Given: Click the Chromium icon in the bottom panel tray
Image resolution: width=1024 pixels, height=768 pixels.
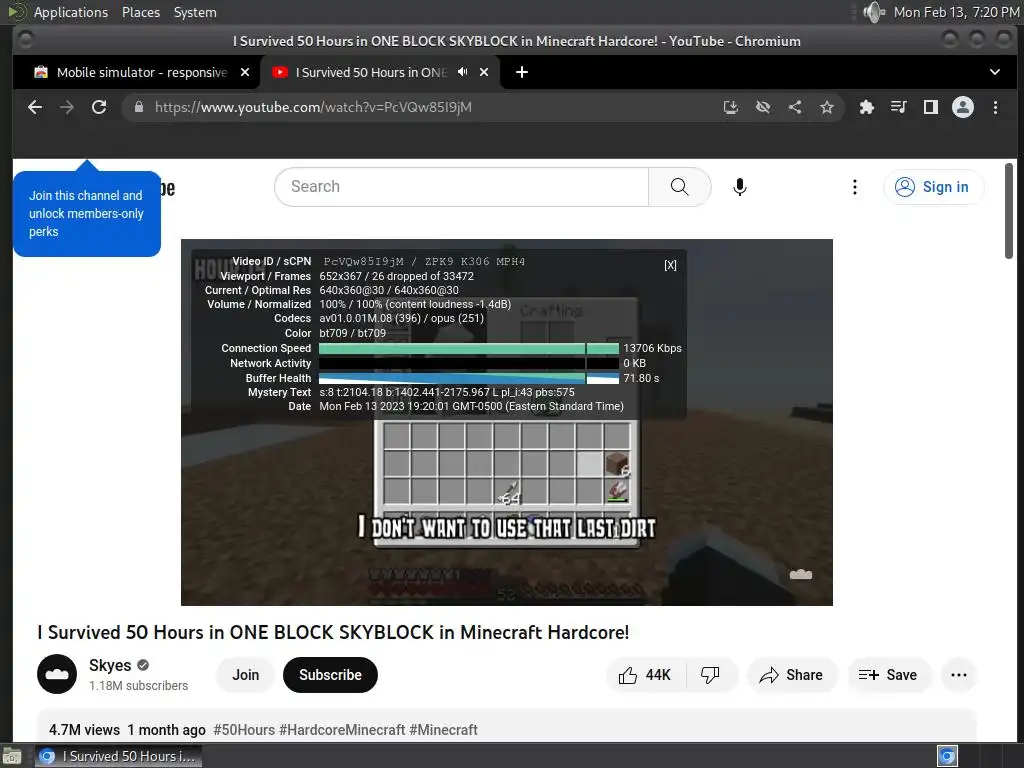Looking at the screenshot, I should click(947, 756).
